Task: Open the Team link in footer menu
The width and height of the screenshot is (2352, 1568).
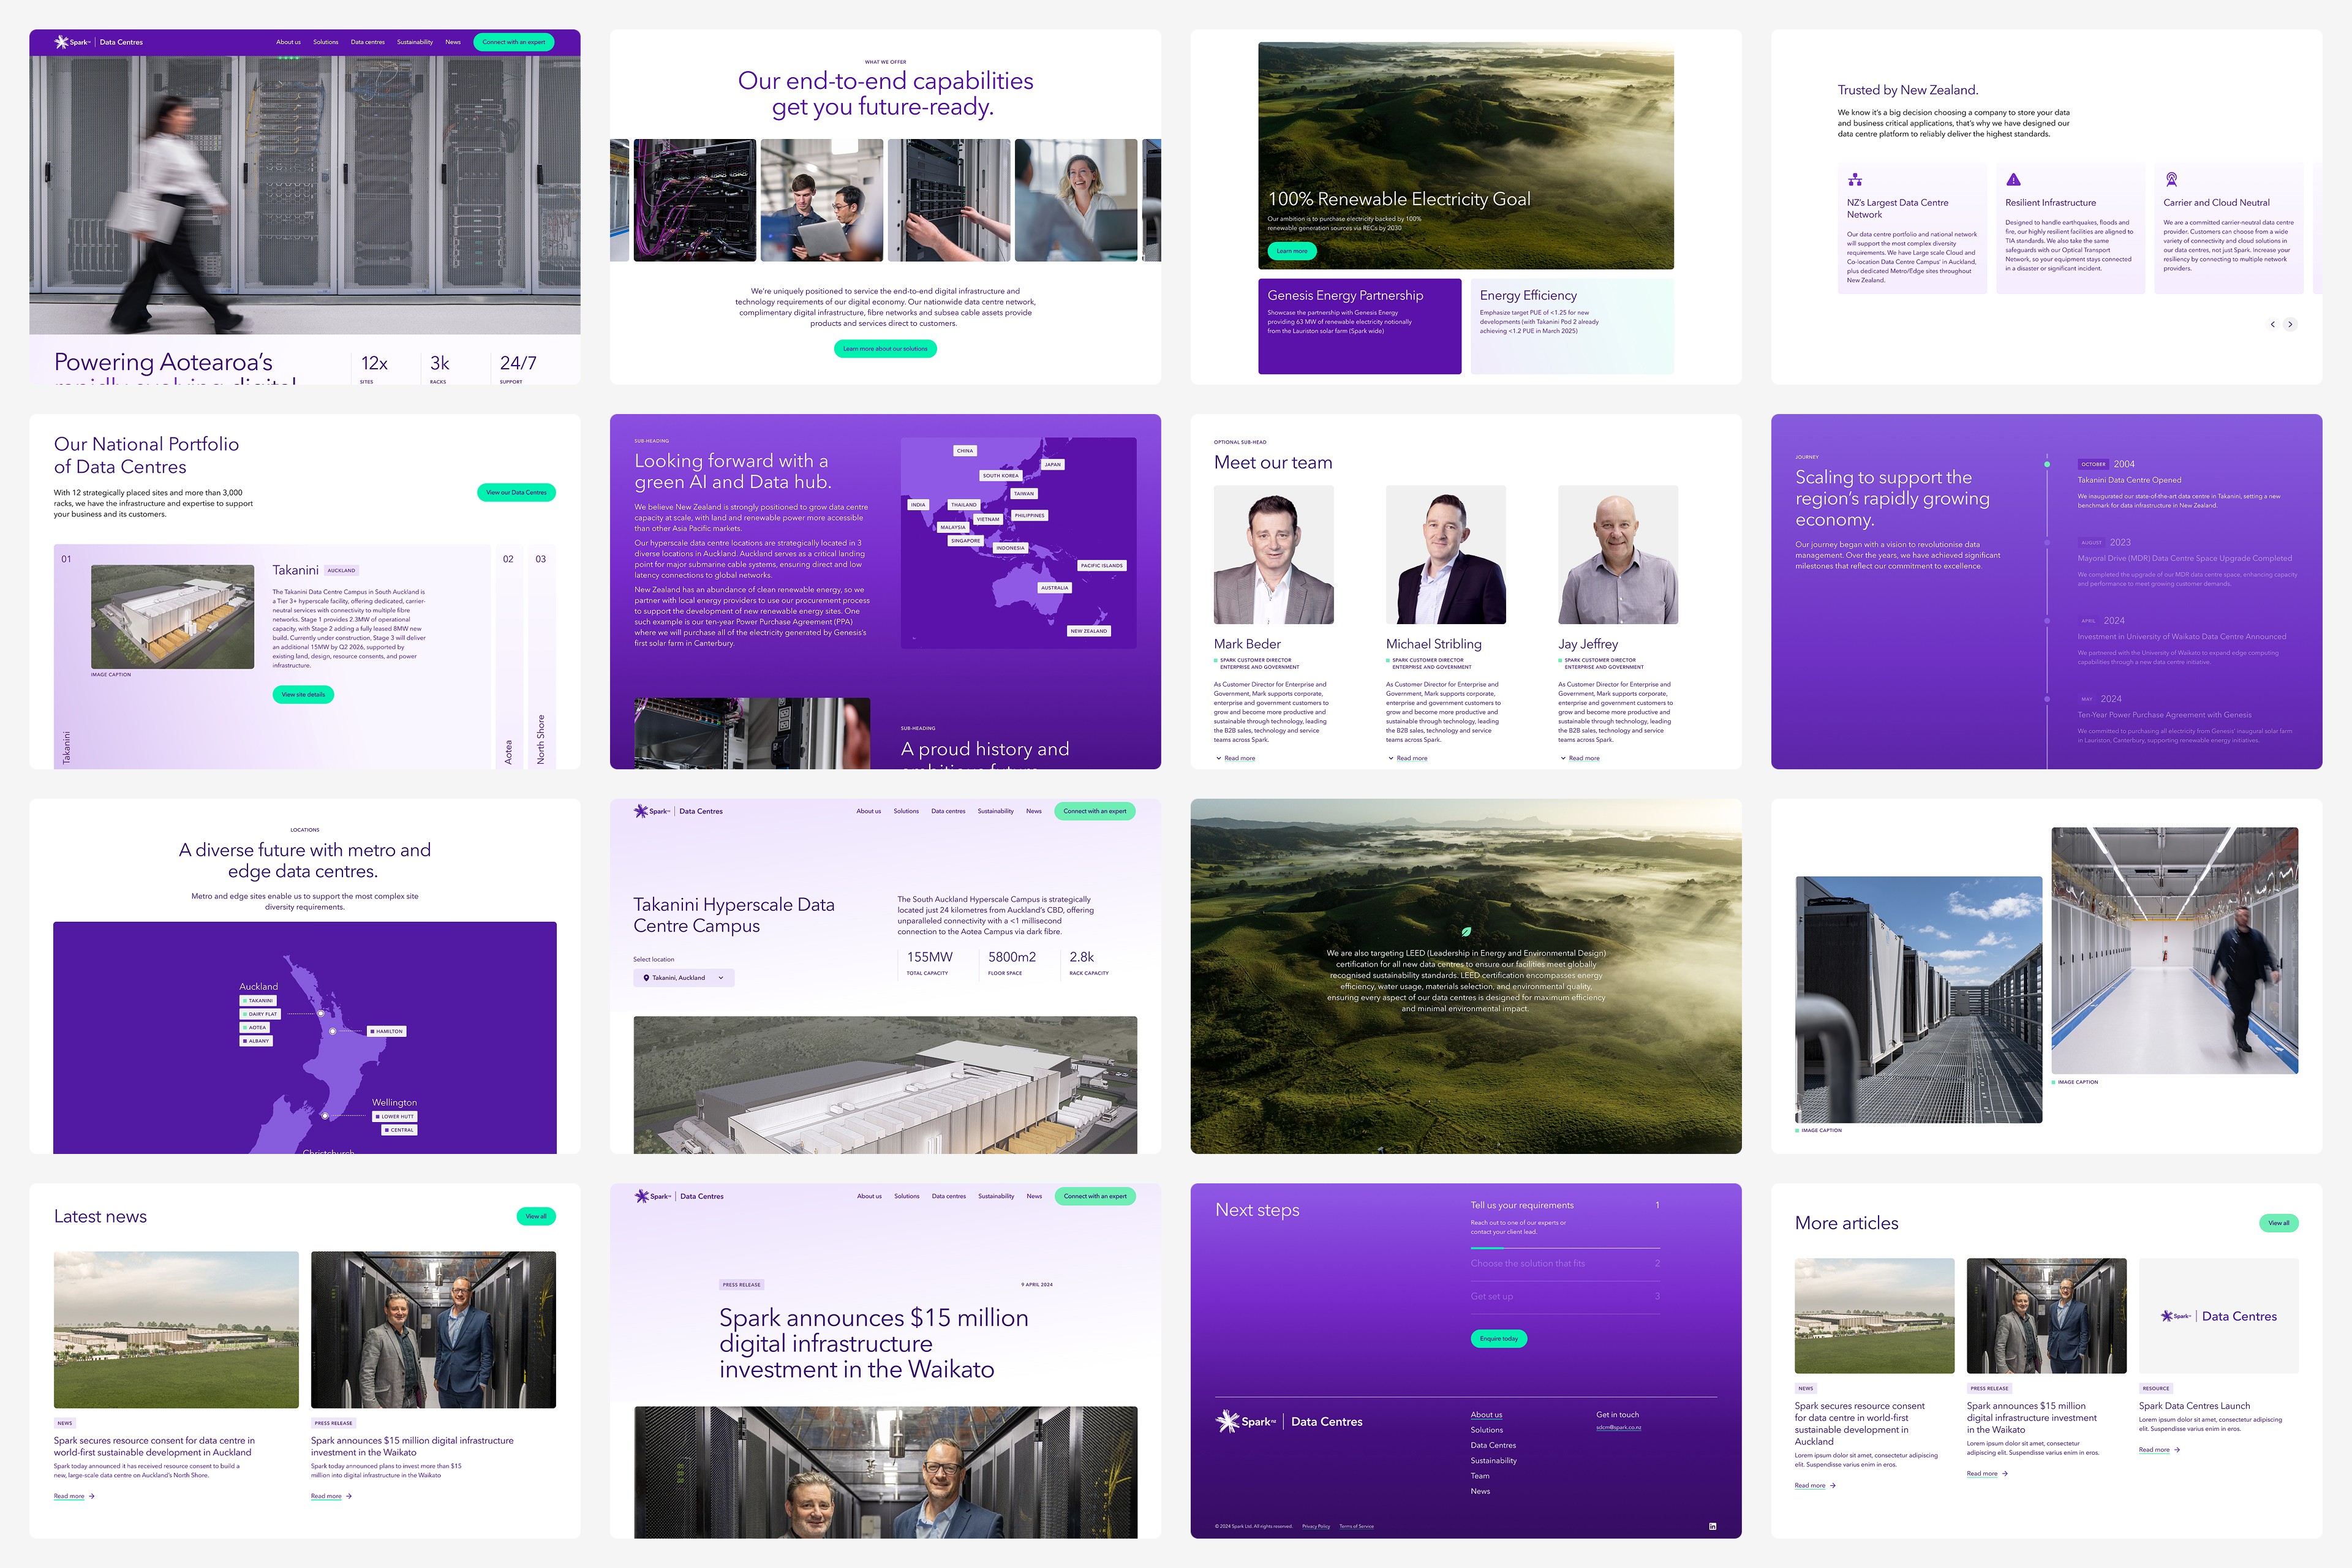Action: click(1479, 1476)
